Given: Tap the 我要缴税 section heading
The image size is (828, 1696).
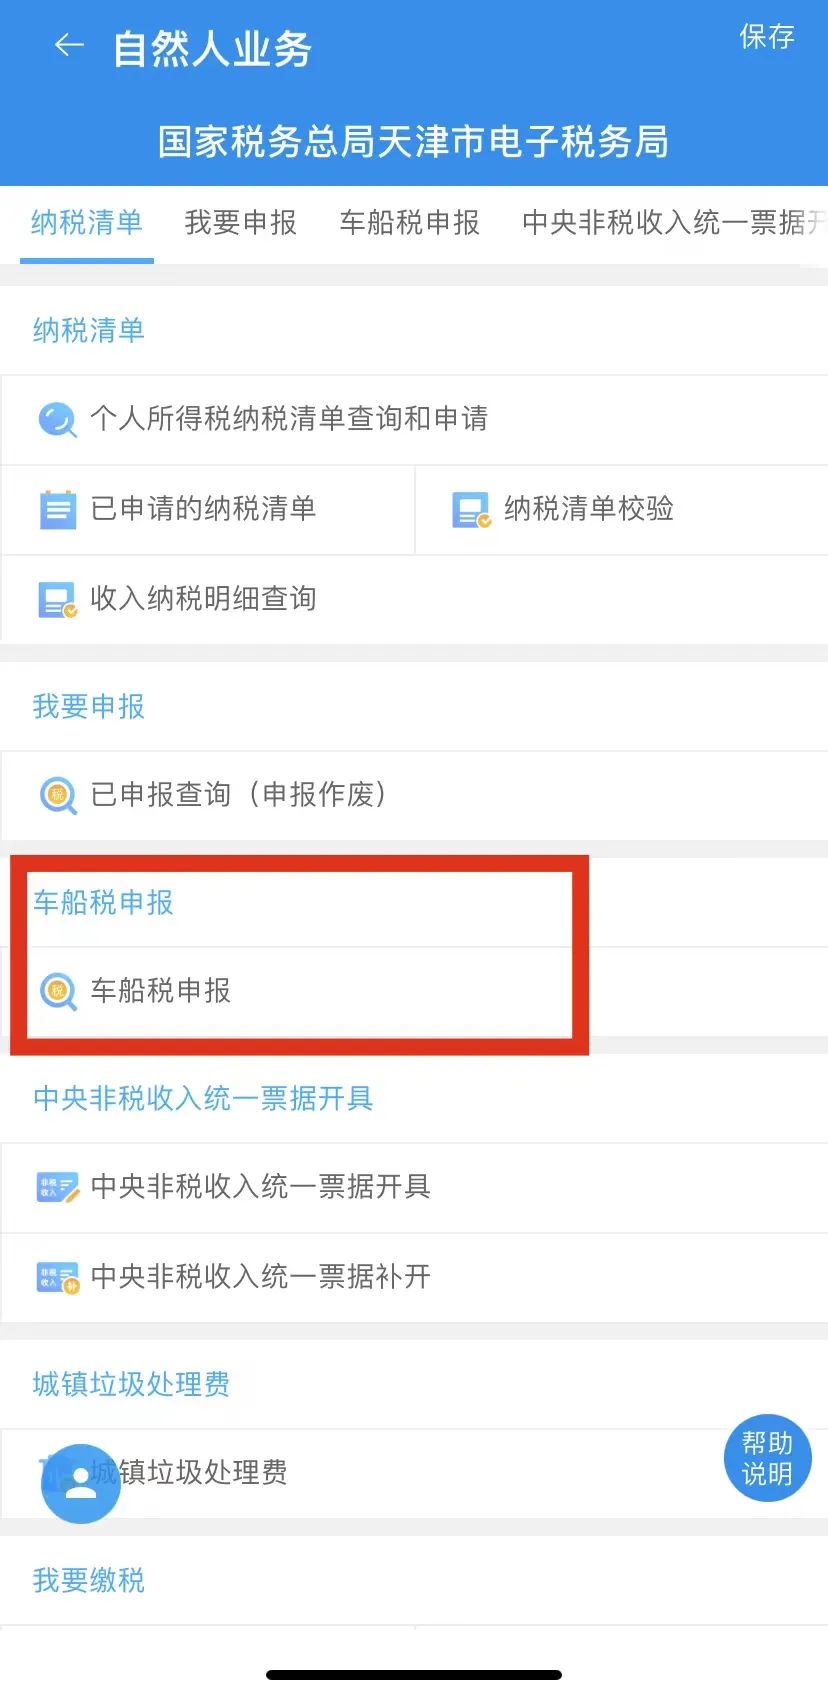Looking at the screenshot, I should click(x=88, y=1580).
